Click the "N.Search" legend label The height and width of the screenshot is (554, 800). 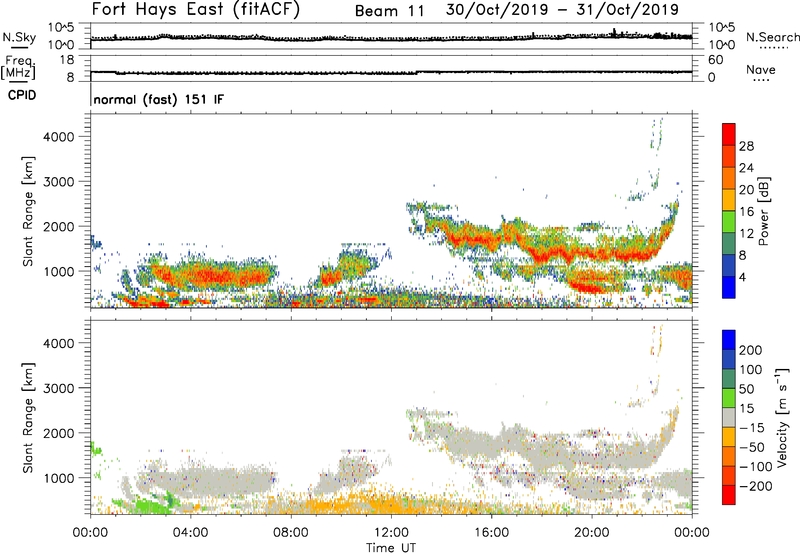click(772, 37)
